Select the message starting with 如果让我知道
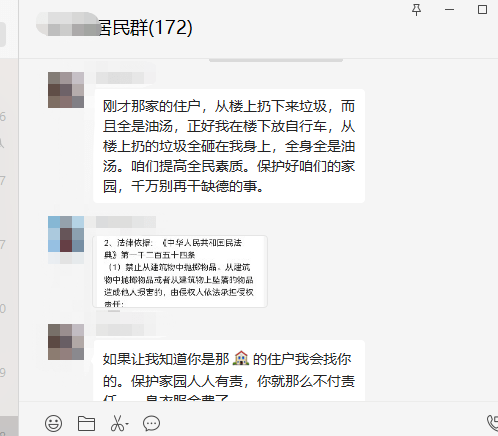Screen dimensions: 498x436 point(229,371)
